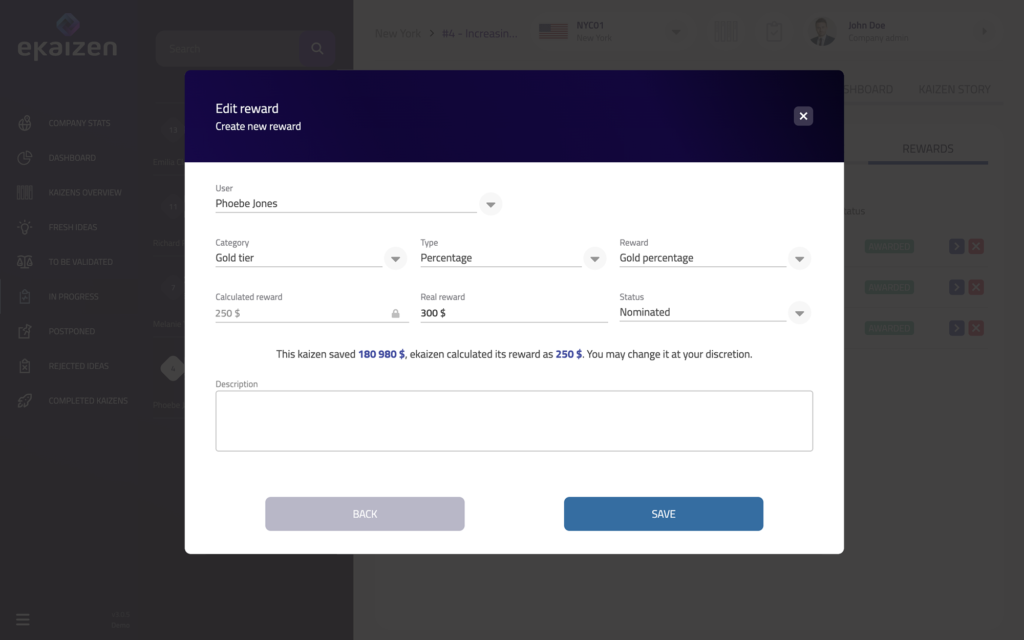Click the Description text area
This screenshot has width=1024, height=640.
coord(513,420)
